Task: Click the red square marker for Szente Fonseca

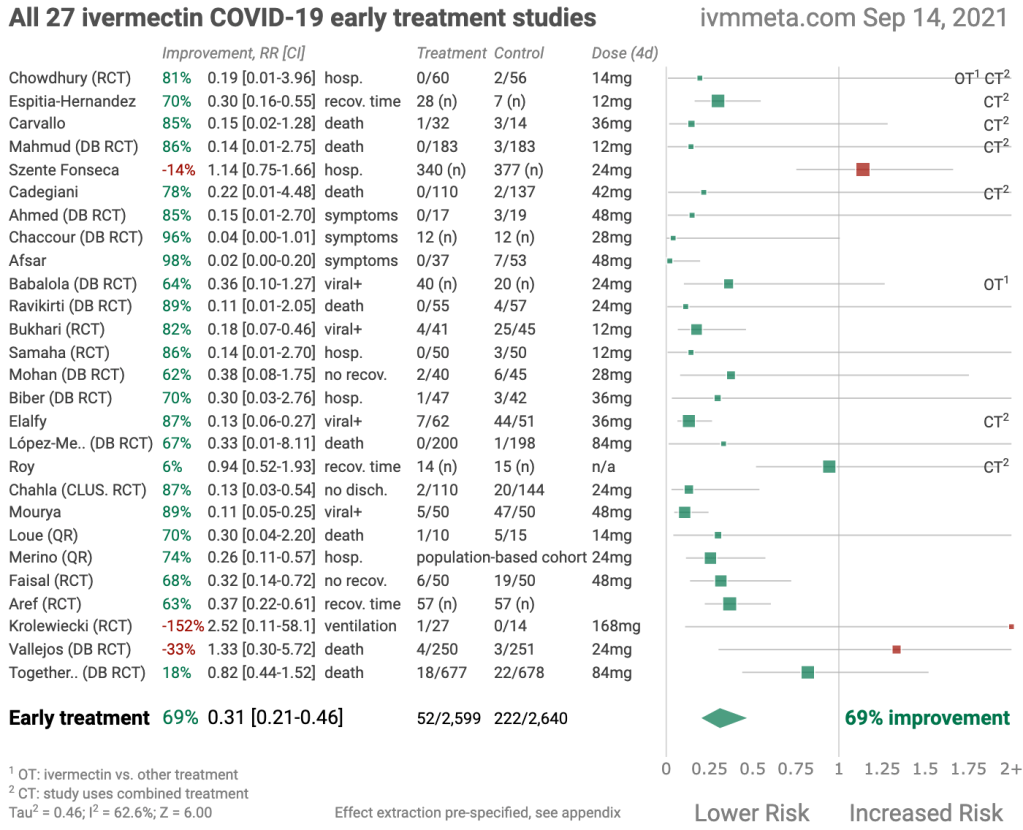Action: pyautogui.click(x=863, y=170)
